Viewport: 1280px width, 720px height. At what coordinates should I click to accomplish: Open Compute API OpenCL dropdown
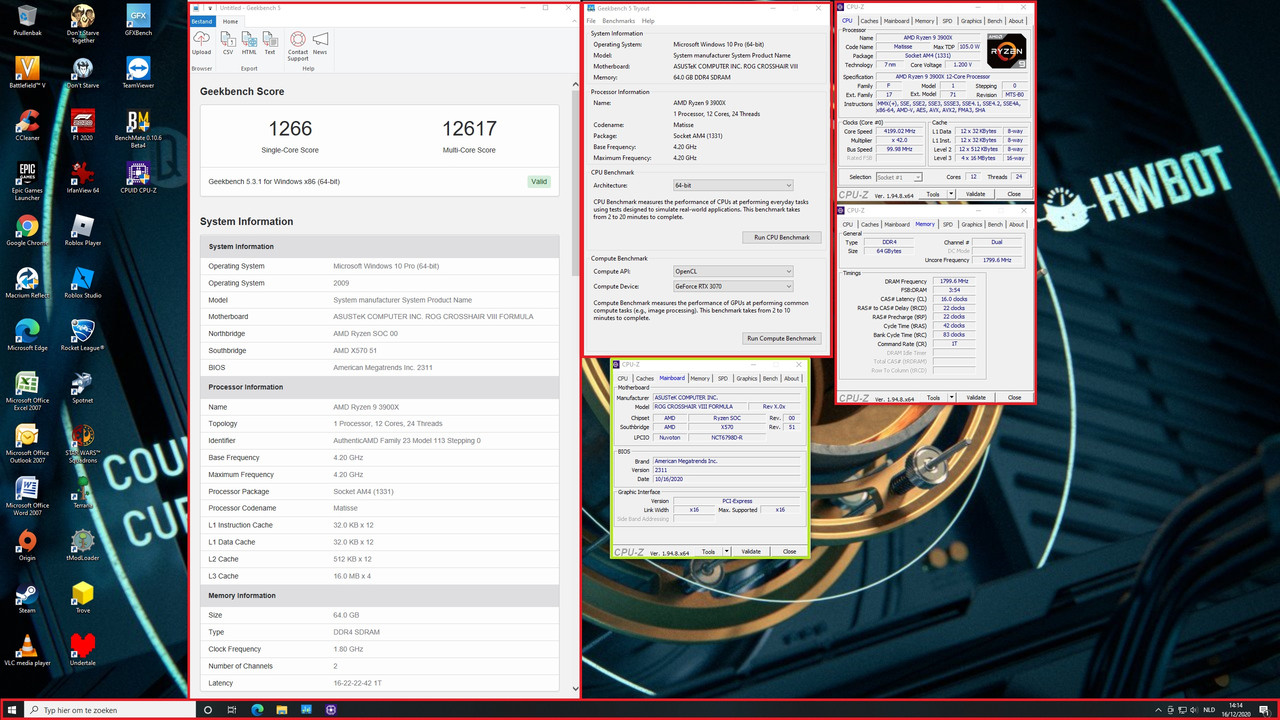click(x=733, y=271)
